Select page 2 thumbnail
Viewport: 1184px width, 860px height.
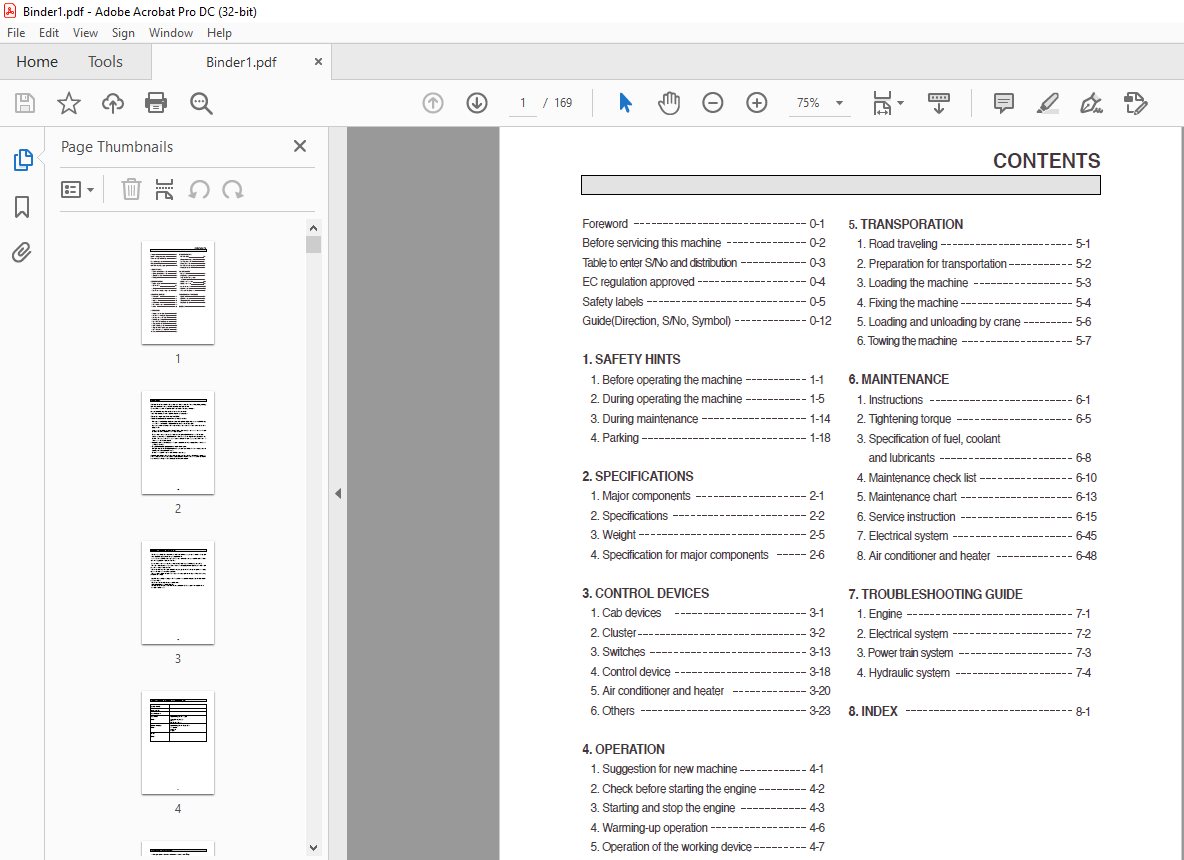pos(177,442)
